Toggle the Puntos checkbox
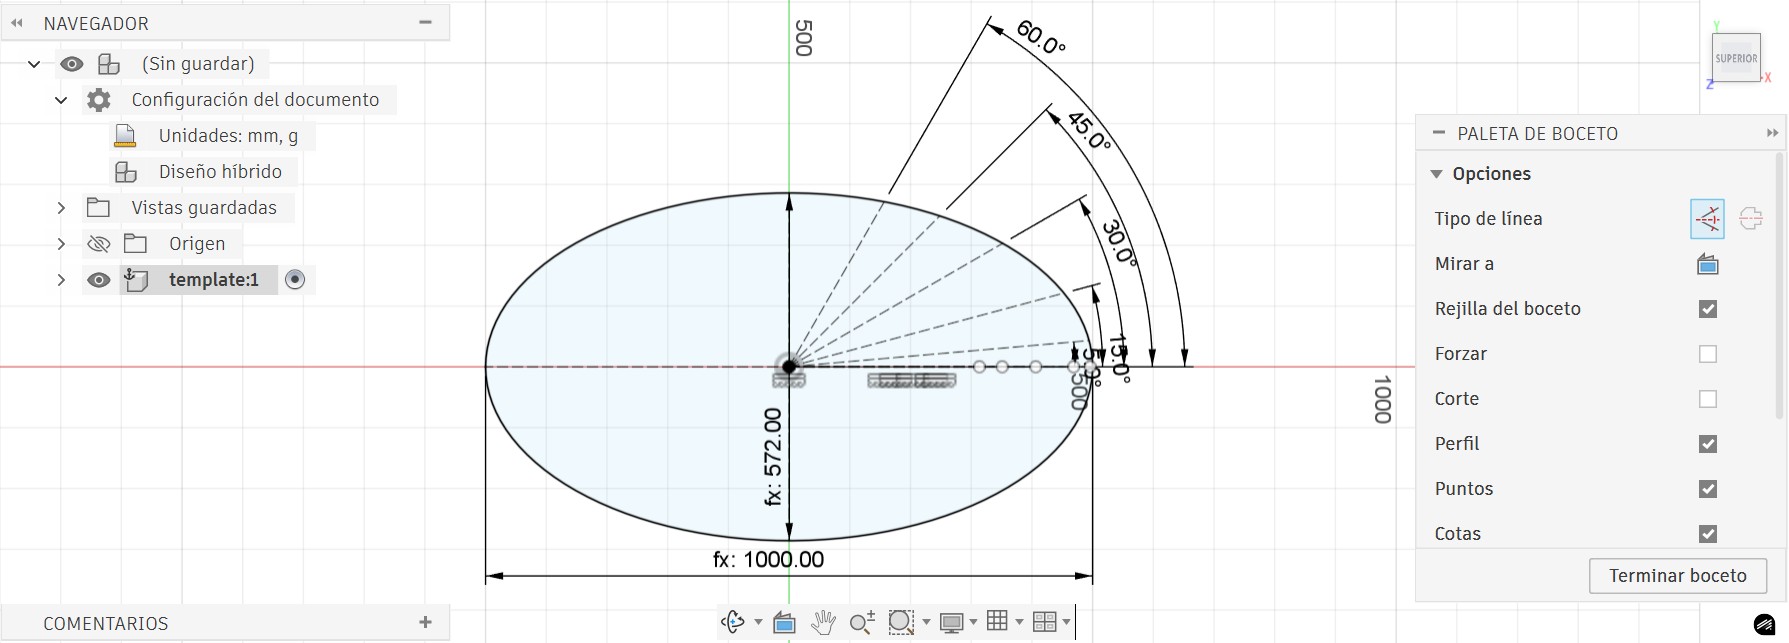The height and width of the screenshot is (643, 1789). tap(1708, 489)
